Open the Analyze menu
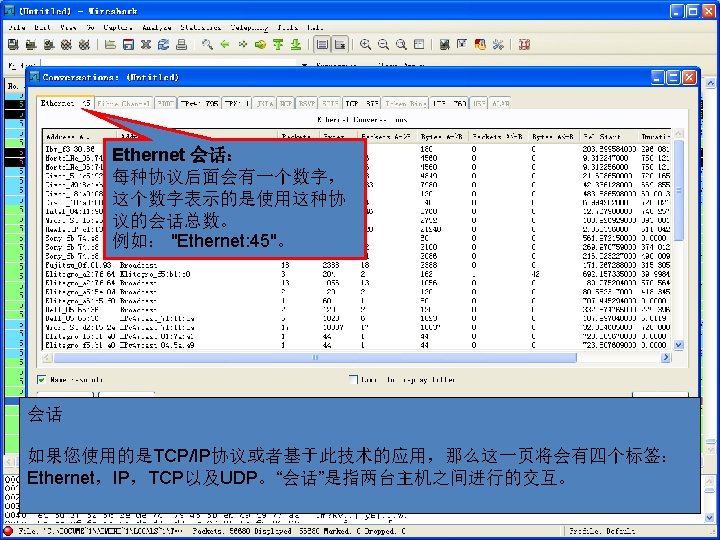720x540 pixels. click(157, 28)
